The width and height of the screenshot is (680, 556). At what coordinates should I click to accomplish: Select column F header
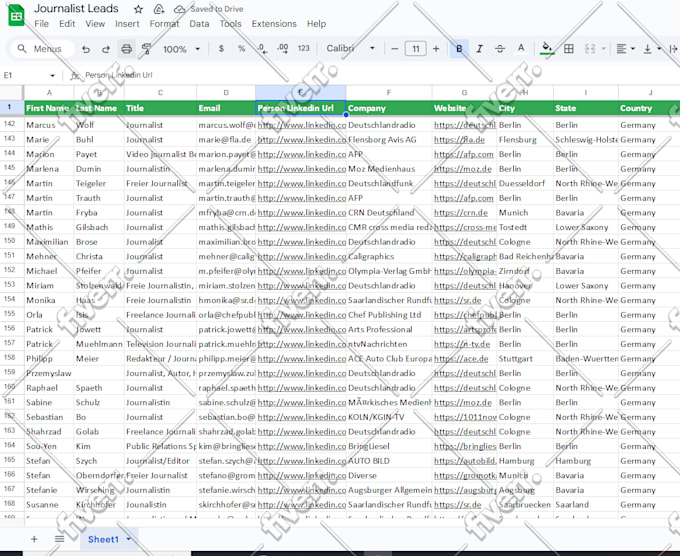coord(389,92)
